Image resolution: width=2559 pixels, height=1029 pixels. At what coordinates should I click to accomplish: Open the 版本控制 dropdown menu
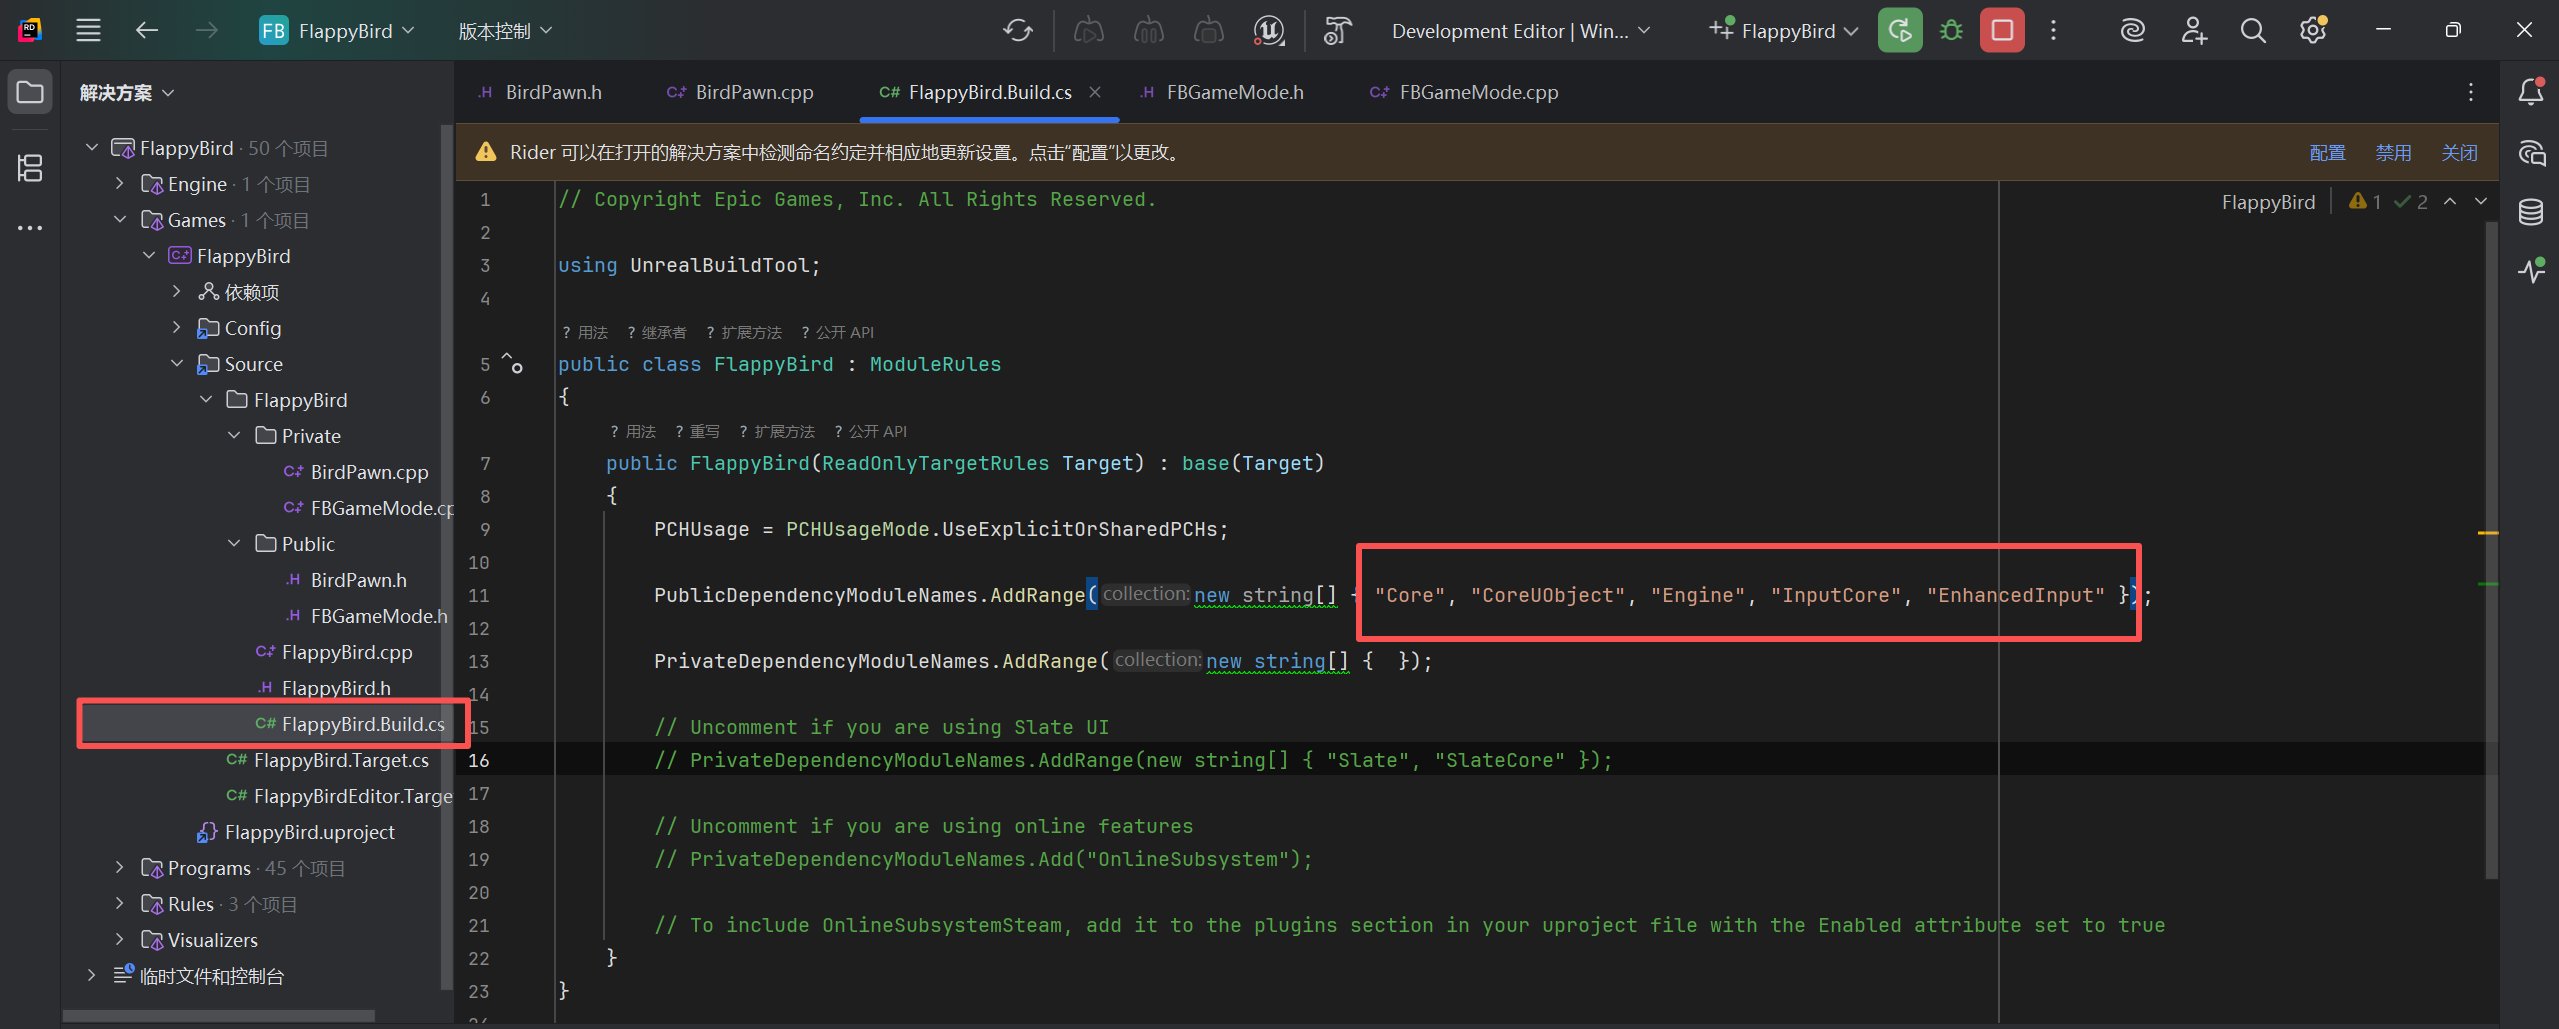pyautogui.click(x=505, y=31)
